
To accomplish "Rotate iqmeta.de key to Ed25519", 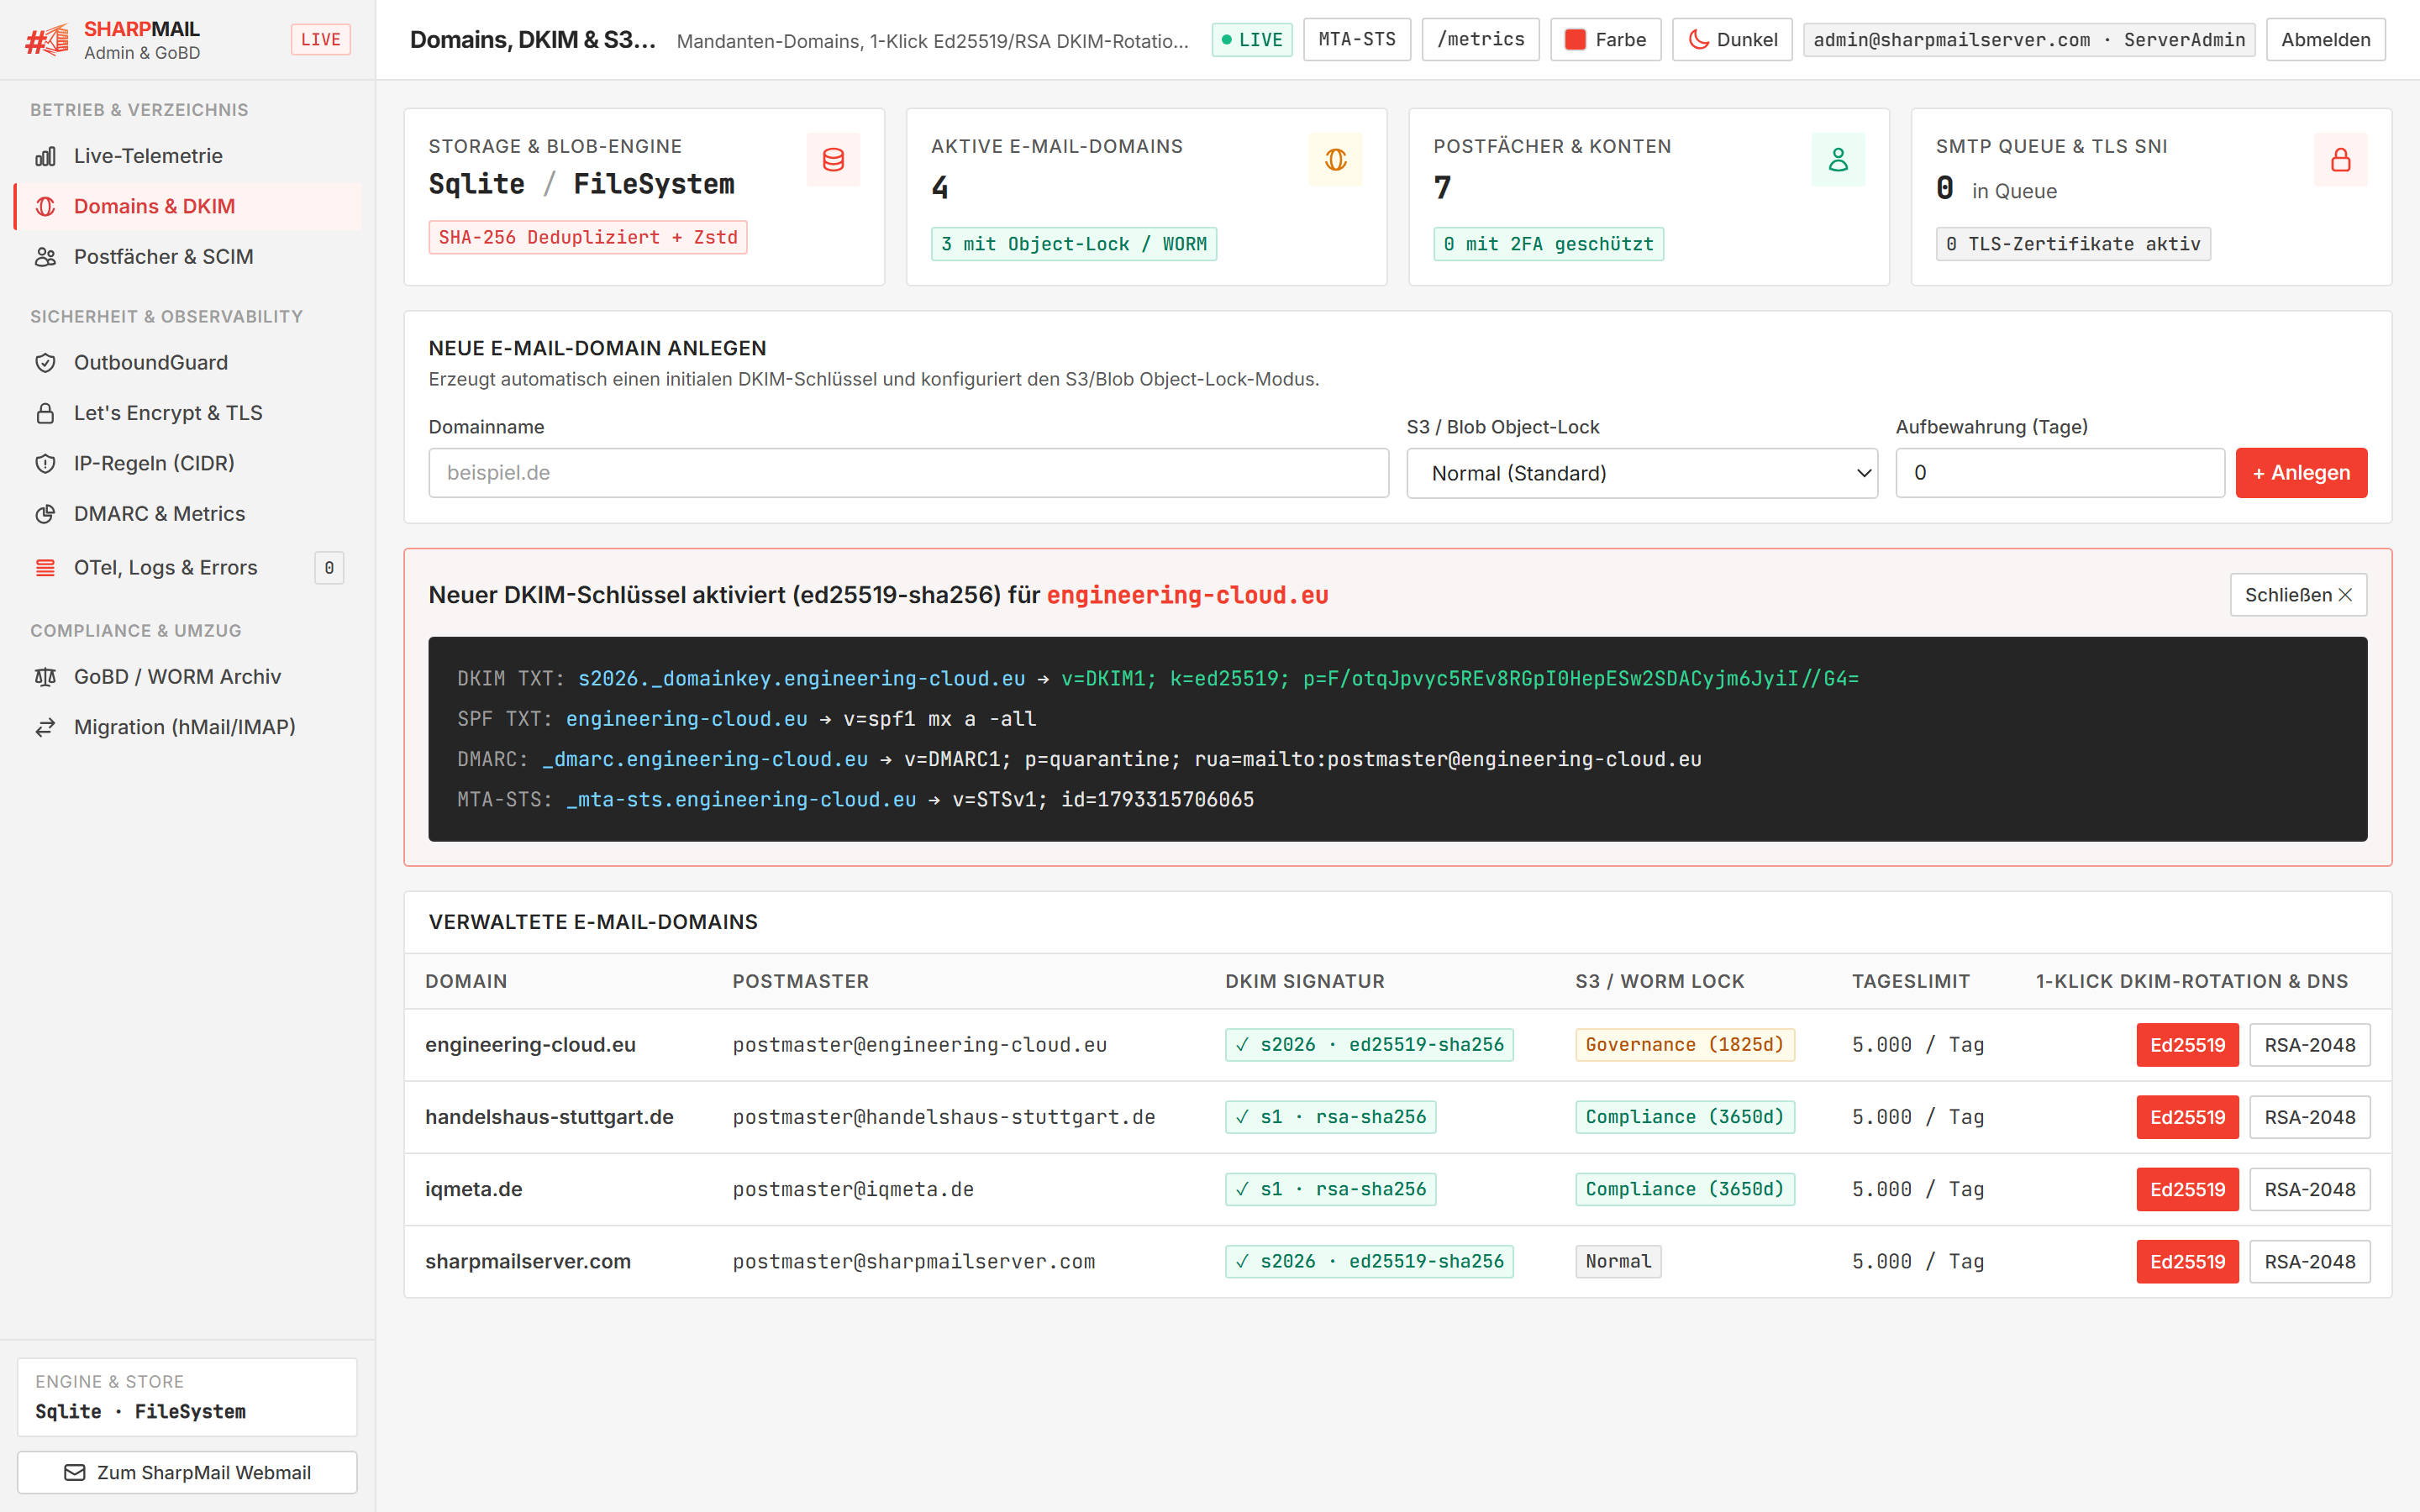I will [2187, 1189].
